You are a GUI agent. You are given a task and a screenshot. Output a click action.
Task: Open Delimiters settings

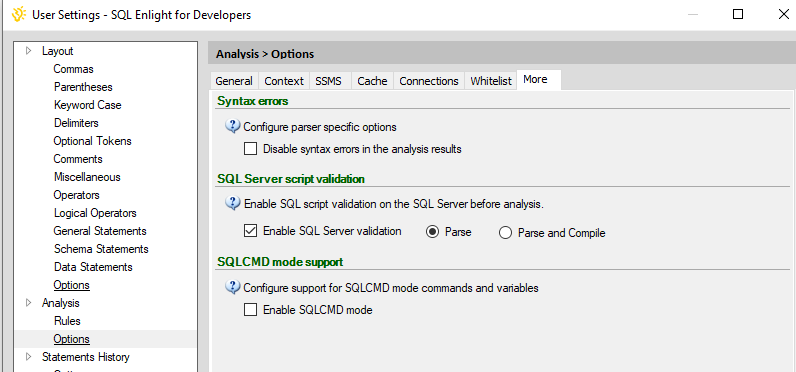click(76, 123)
